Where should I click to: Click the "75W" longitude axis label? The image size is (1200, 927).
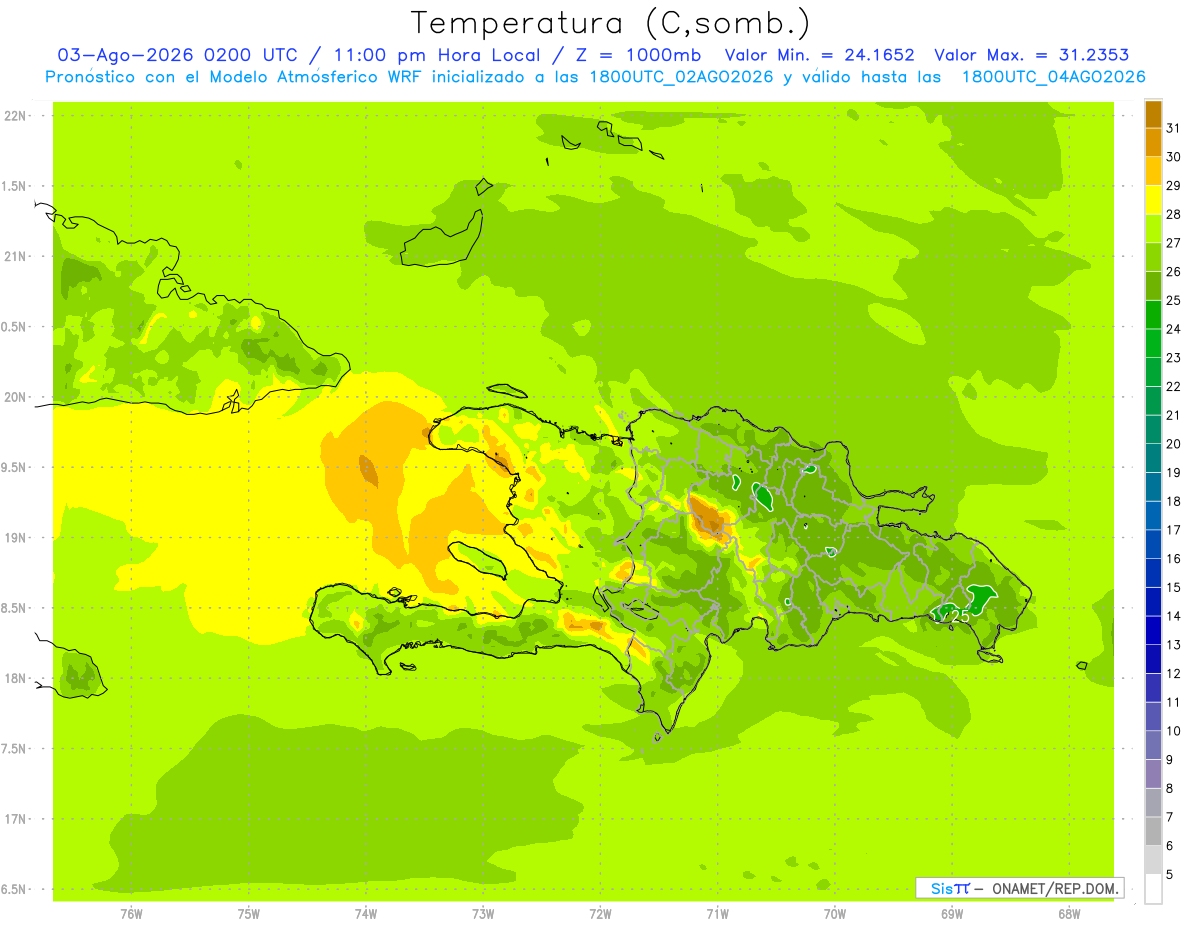tap(249, 914)
